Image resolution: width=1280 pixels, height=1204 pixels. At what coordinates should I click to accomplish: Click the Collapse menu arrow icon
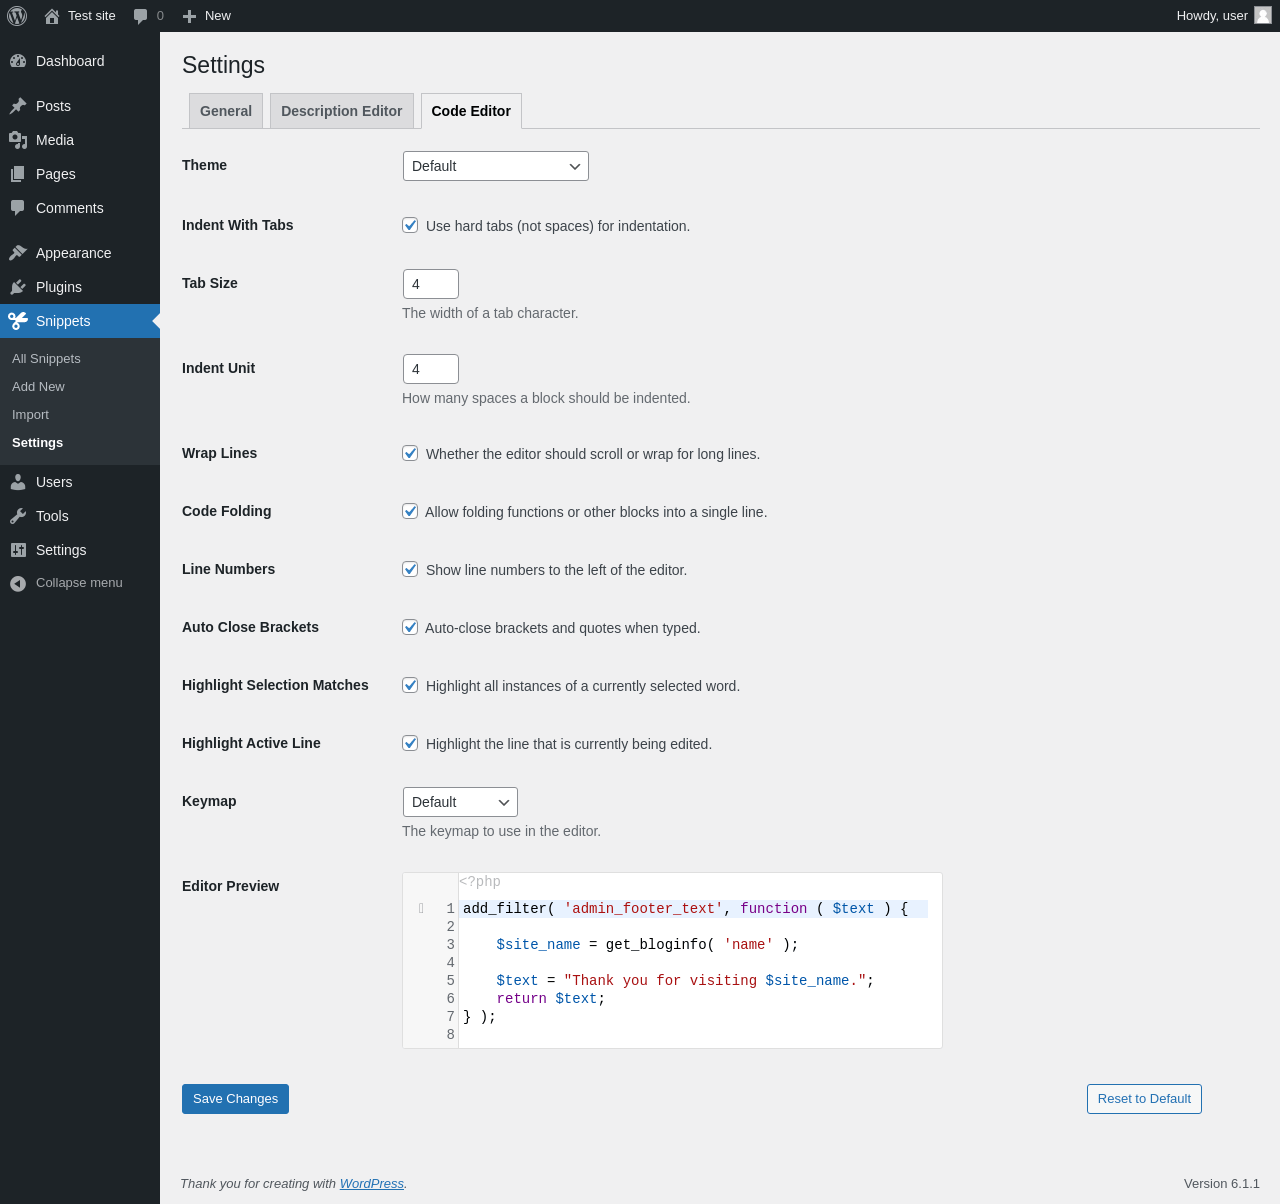coord(18,583)
